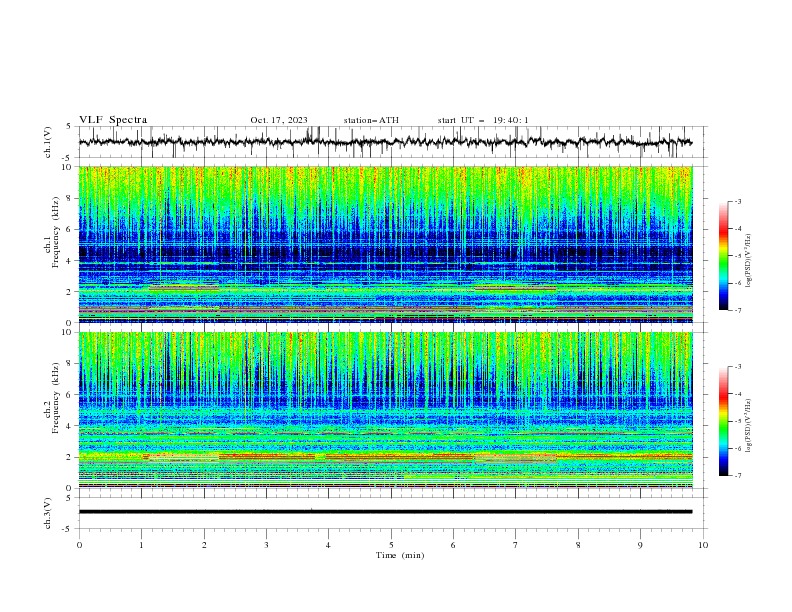Image resolution: width=792 pixels, height=612 pixels.
Task: Click the ch.1 spectrogram color bar
Action: [x=723, y=256]
